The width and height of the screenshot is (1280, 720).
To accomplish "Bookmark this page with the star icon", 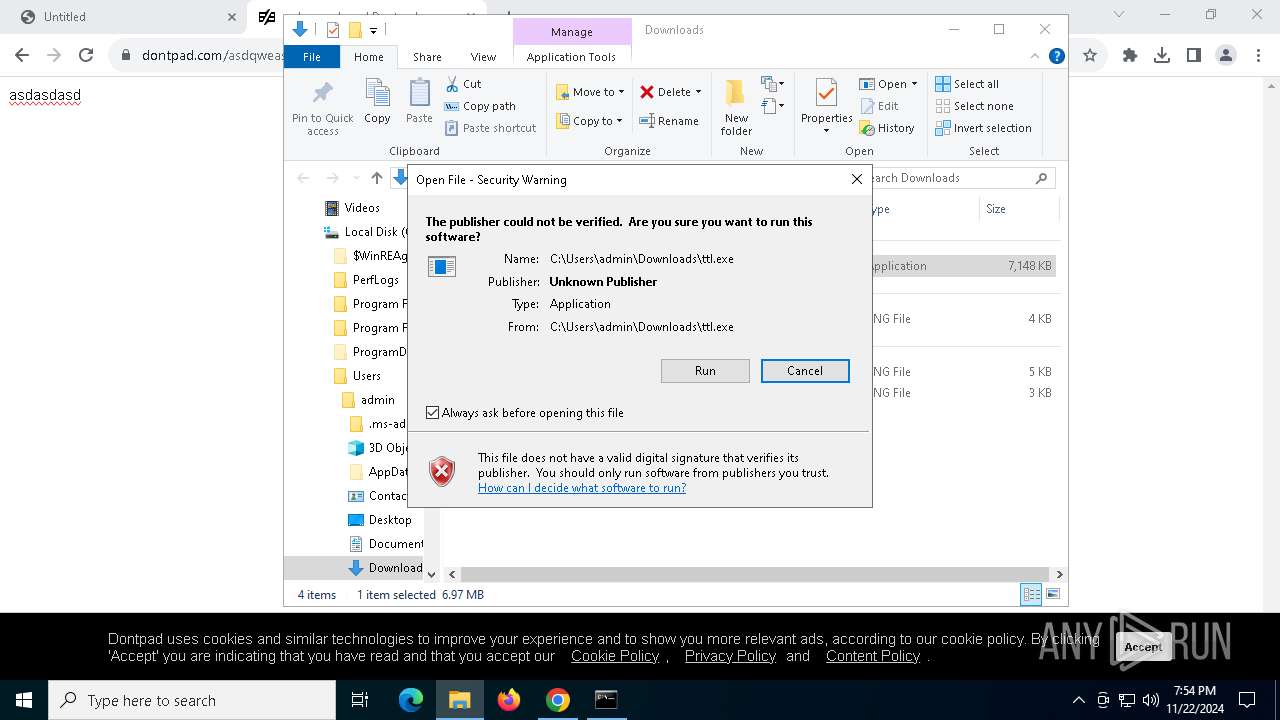I will point(1090,56).
